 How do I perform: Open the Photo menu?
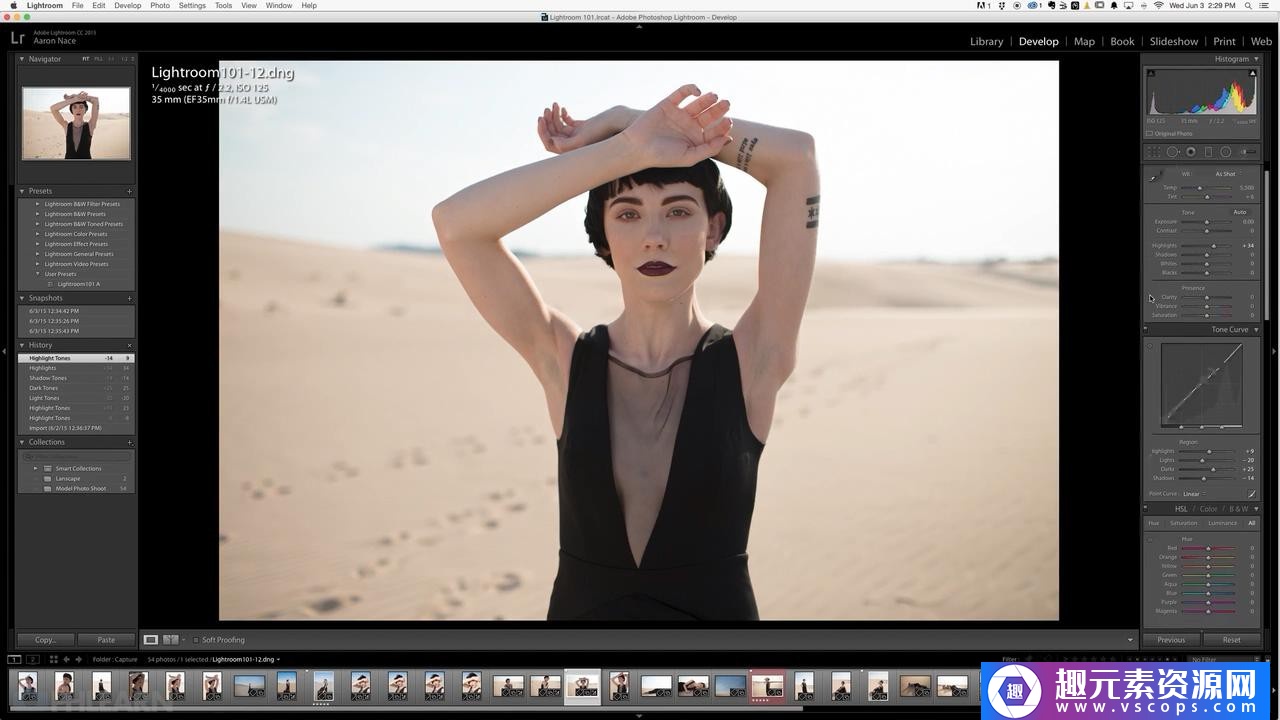pyautogui.click(x=159, y=5)
